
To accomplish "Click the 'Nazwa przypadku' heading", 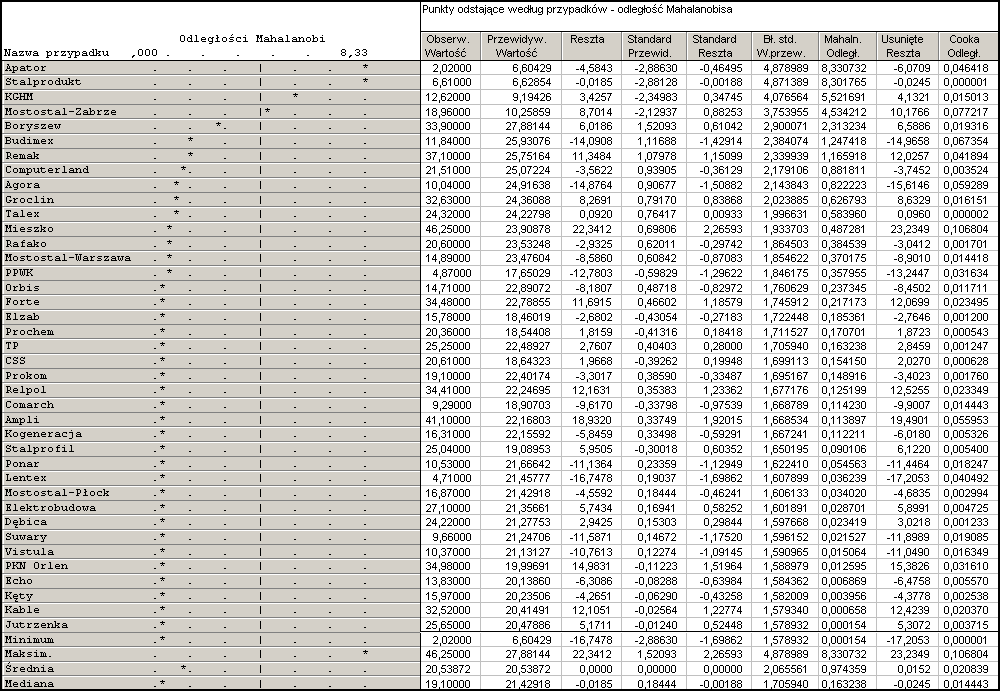I will (56, 53).
